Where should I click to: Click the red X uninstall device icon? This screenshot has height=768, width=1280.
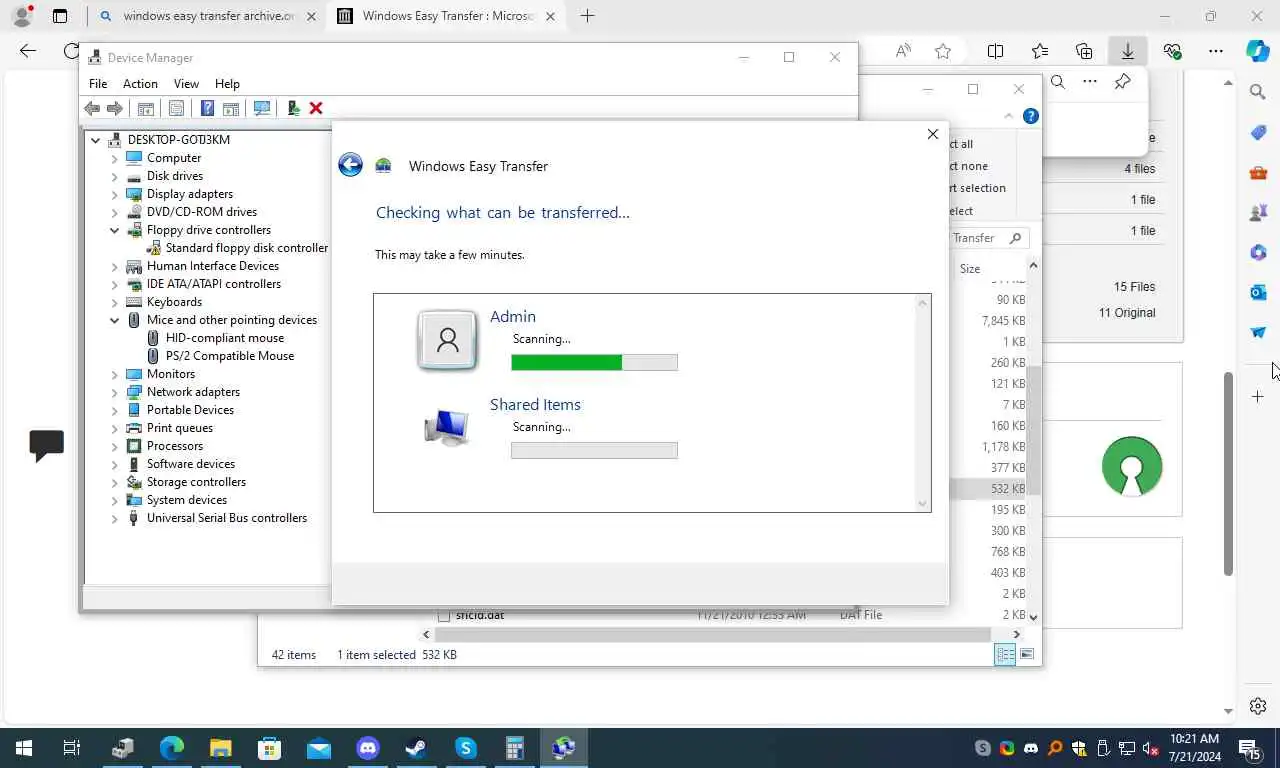coord(316,108)
